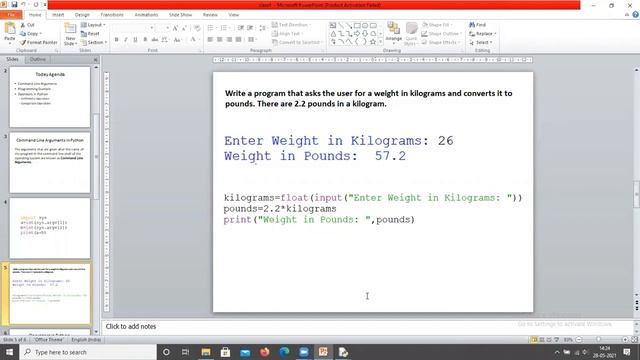Image resolution: width=640 pixels, height=360 pixels.
Task: Click the Save icon in quick access toolbar
Action: point(14,4)
